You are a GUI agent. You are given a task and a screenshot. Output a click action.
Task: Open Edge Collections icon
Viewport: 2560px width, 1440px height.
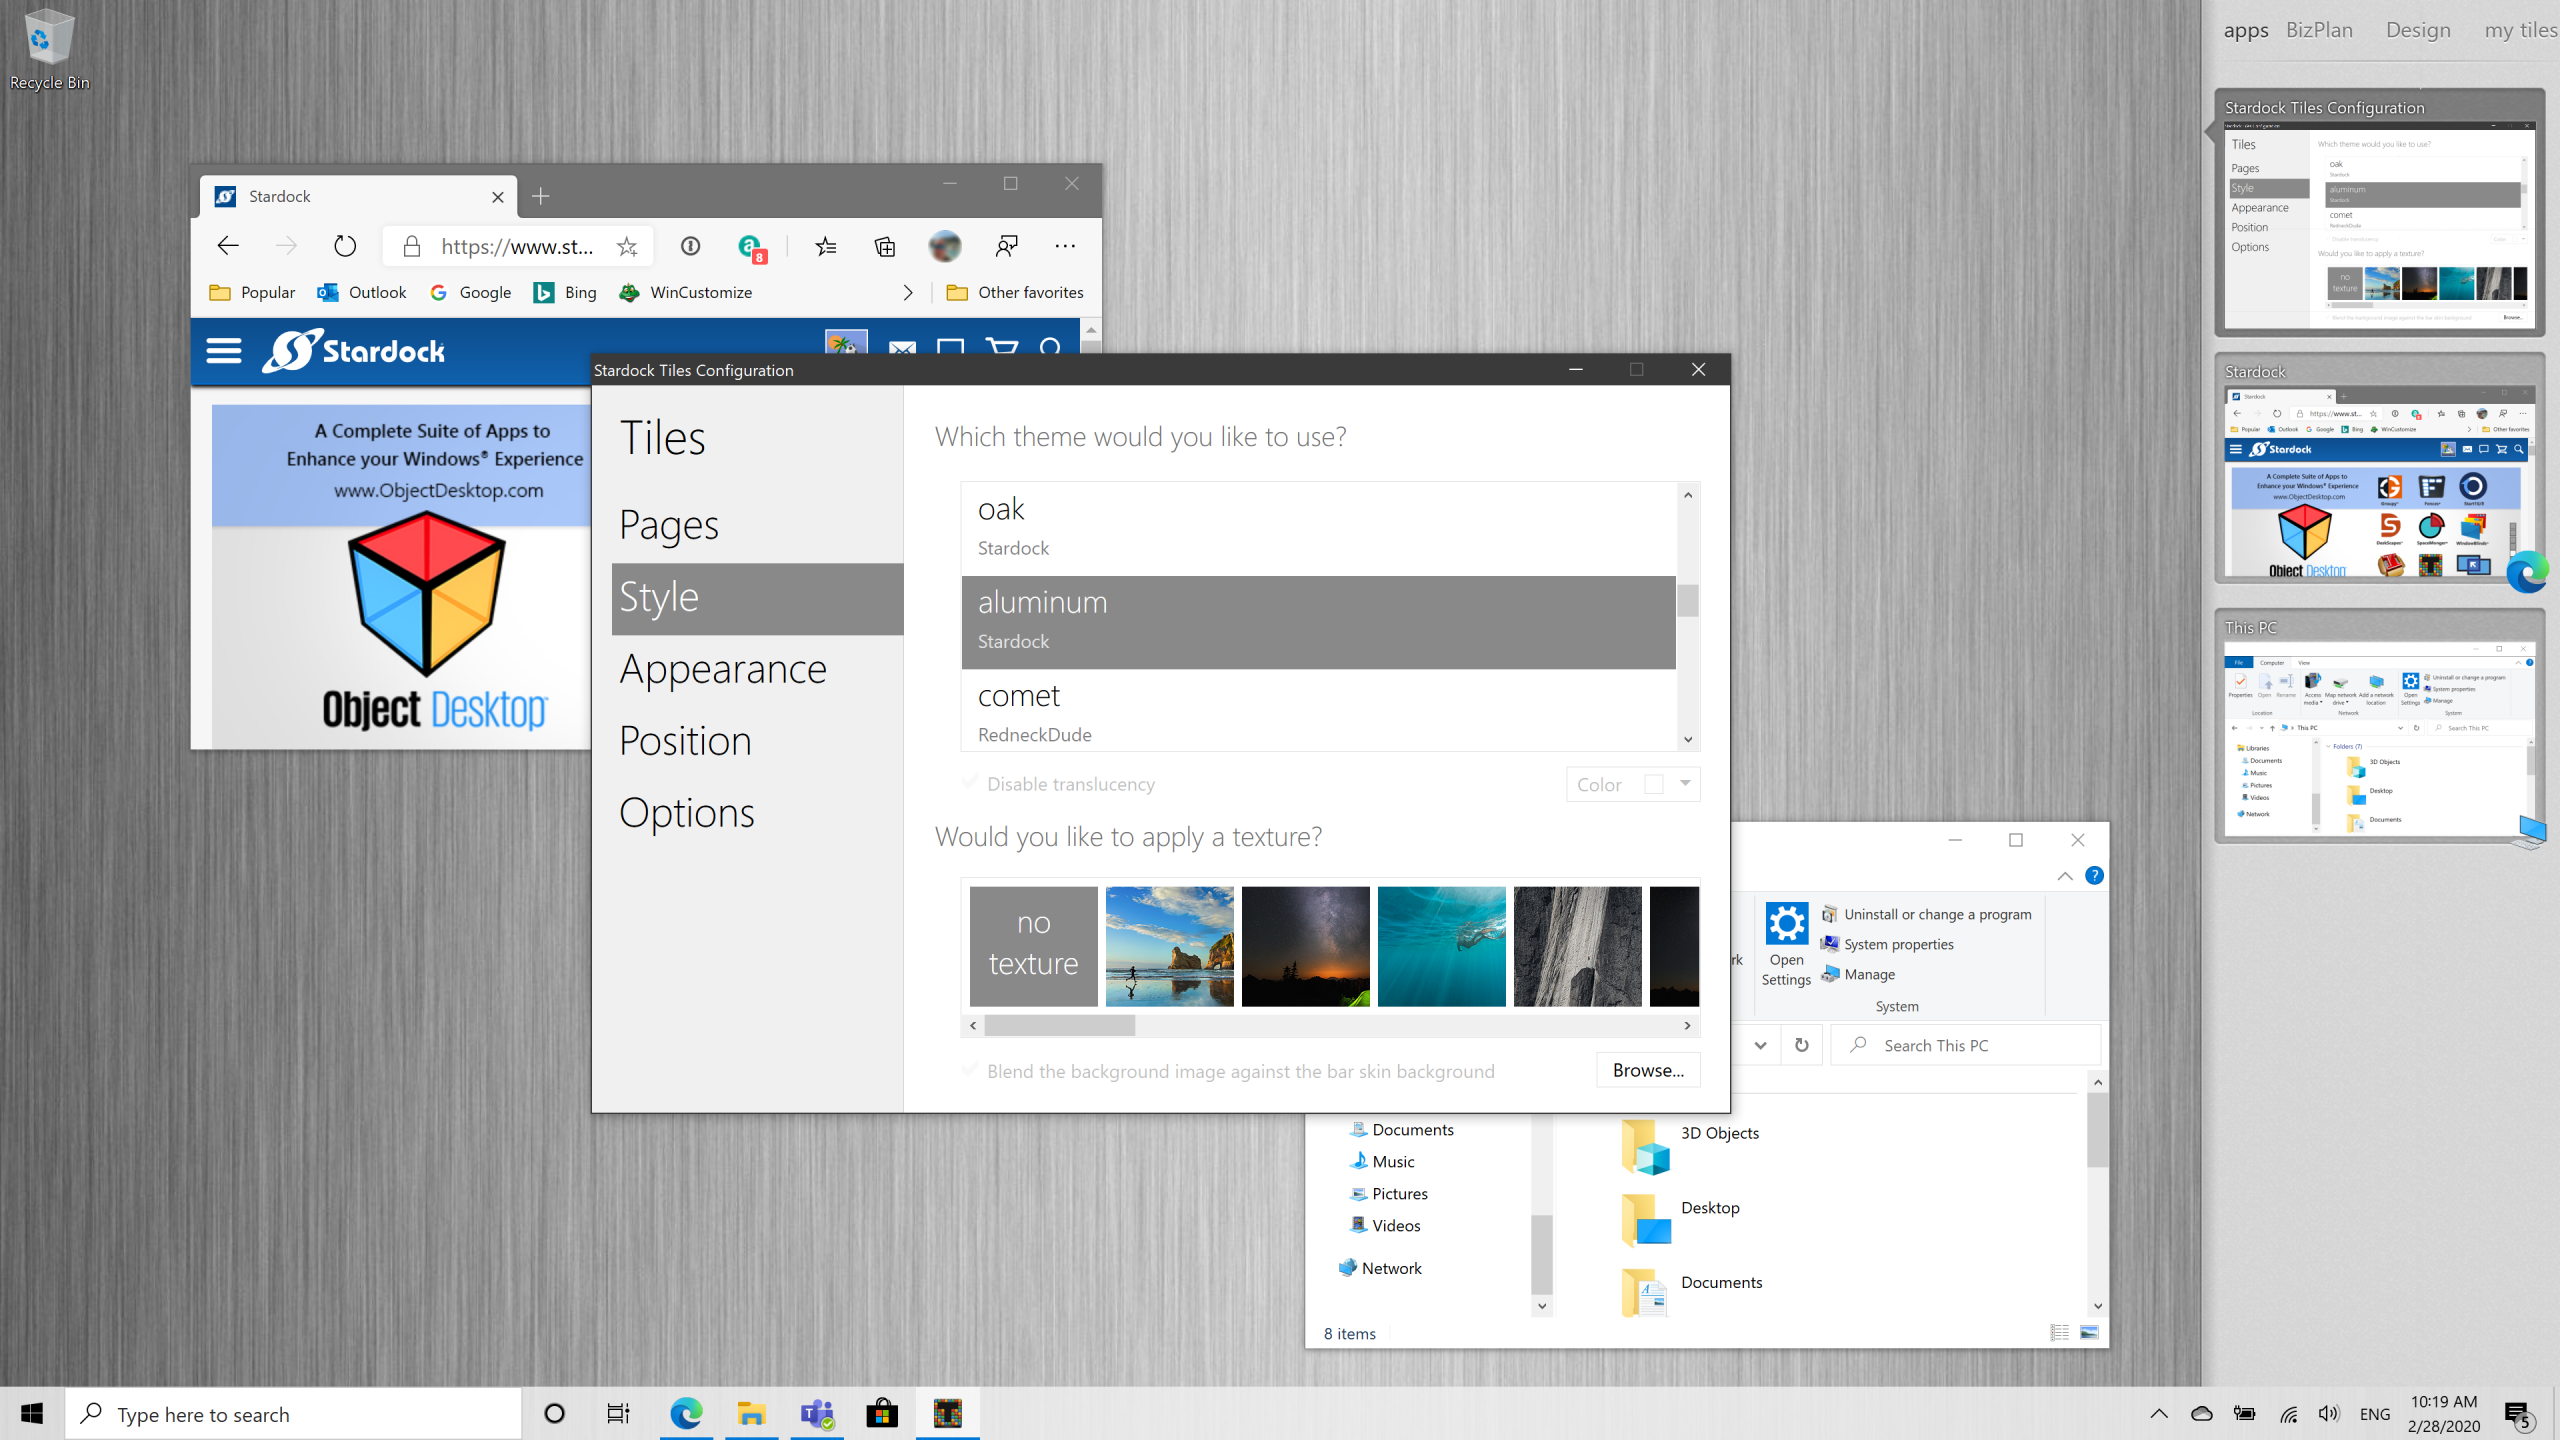tap(885, 246)
